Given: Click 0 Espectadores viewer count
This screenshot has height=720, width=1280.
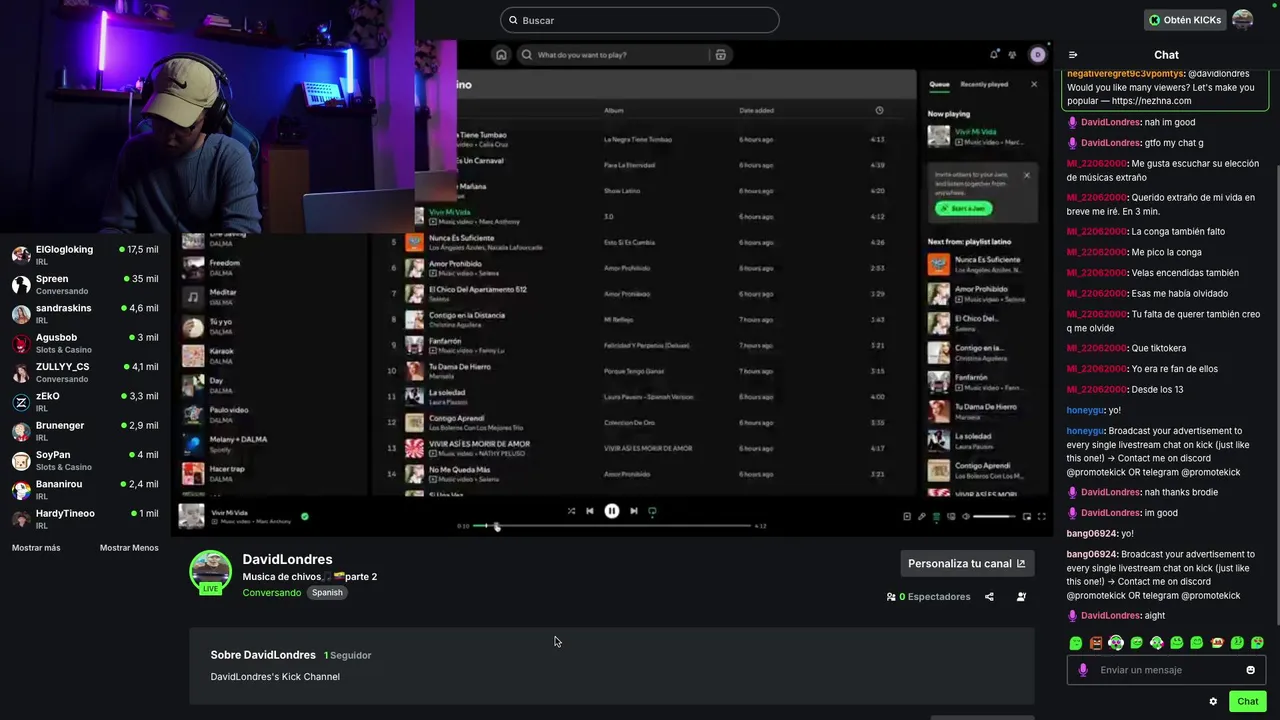Looking at the screenshot, I should point(928,597).
